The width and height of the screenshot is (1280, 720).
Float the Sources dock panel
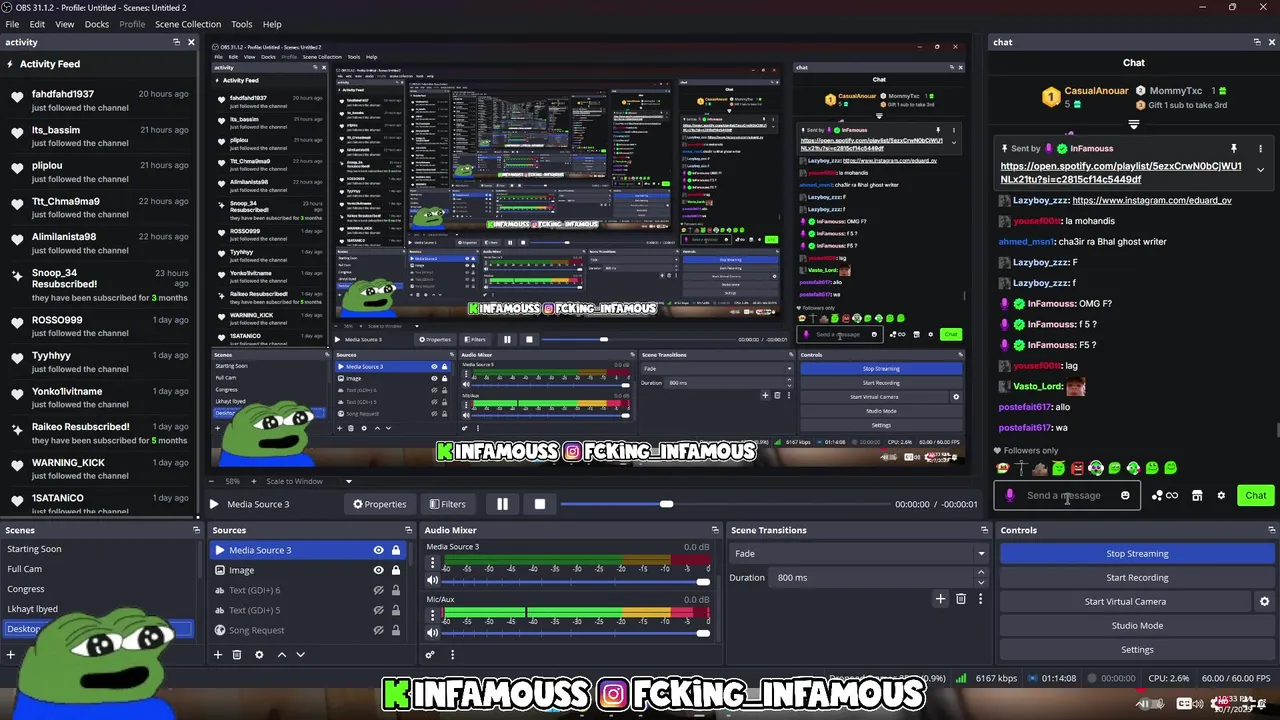coord(408,530)
